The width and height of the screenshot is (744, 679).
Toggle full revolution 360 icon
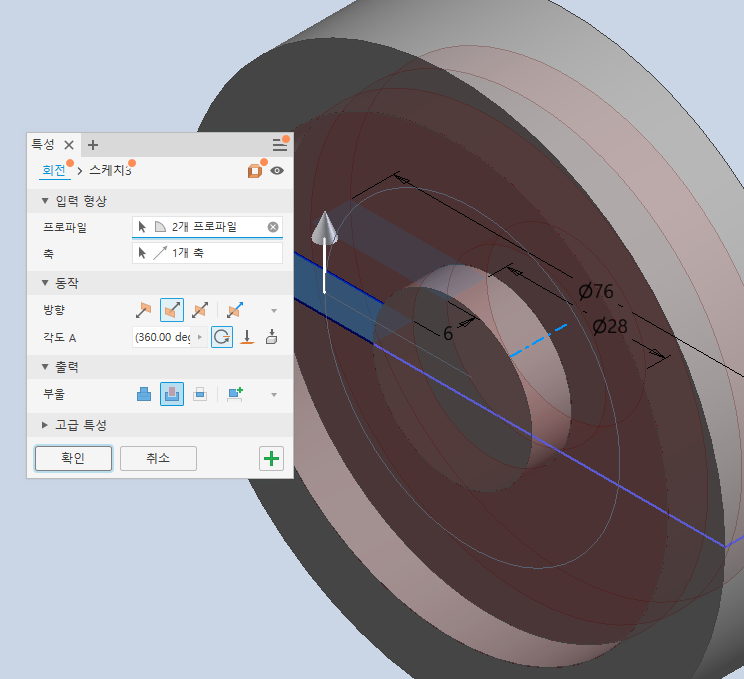pyautogui.click(x=222, y=337)
